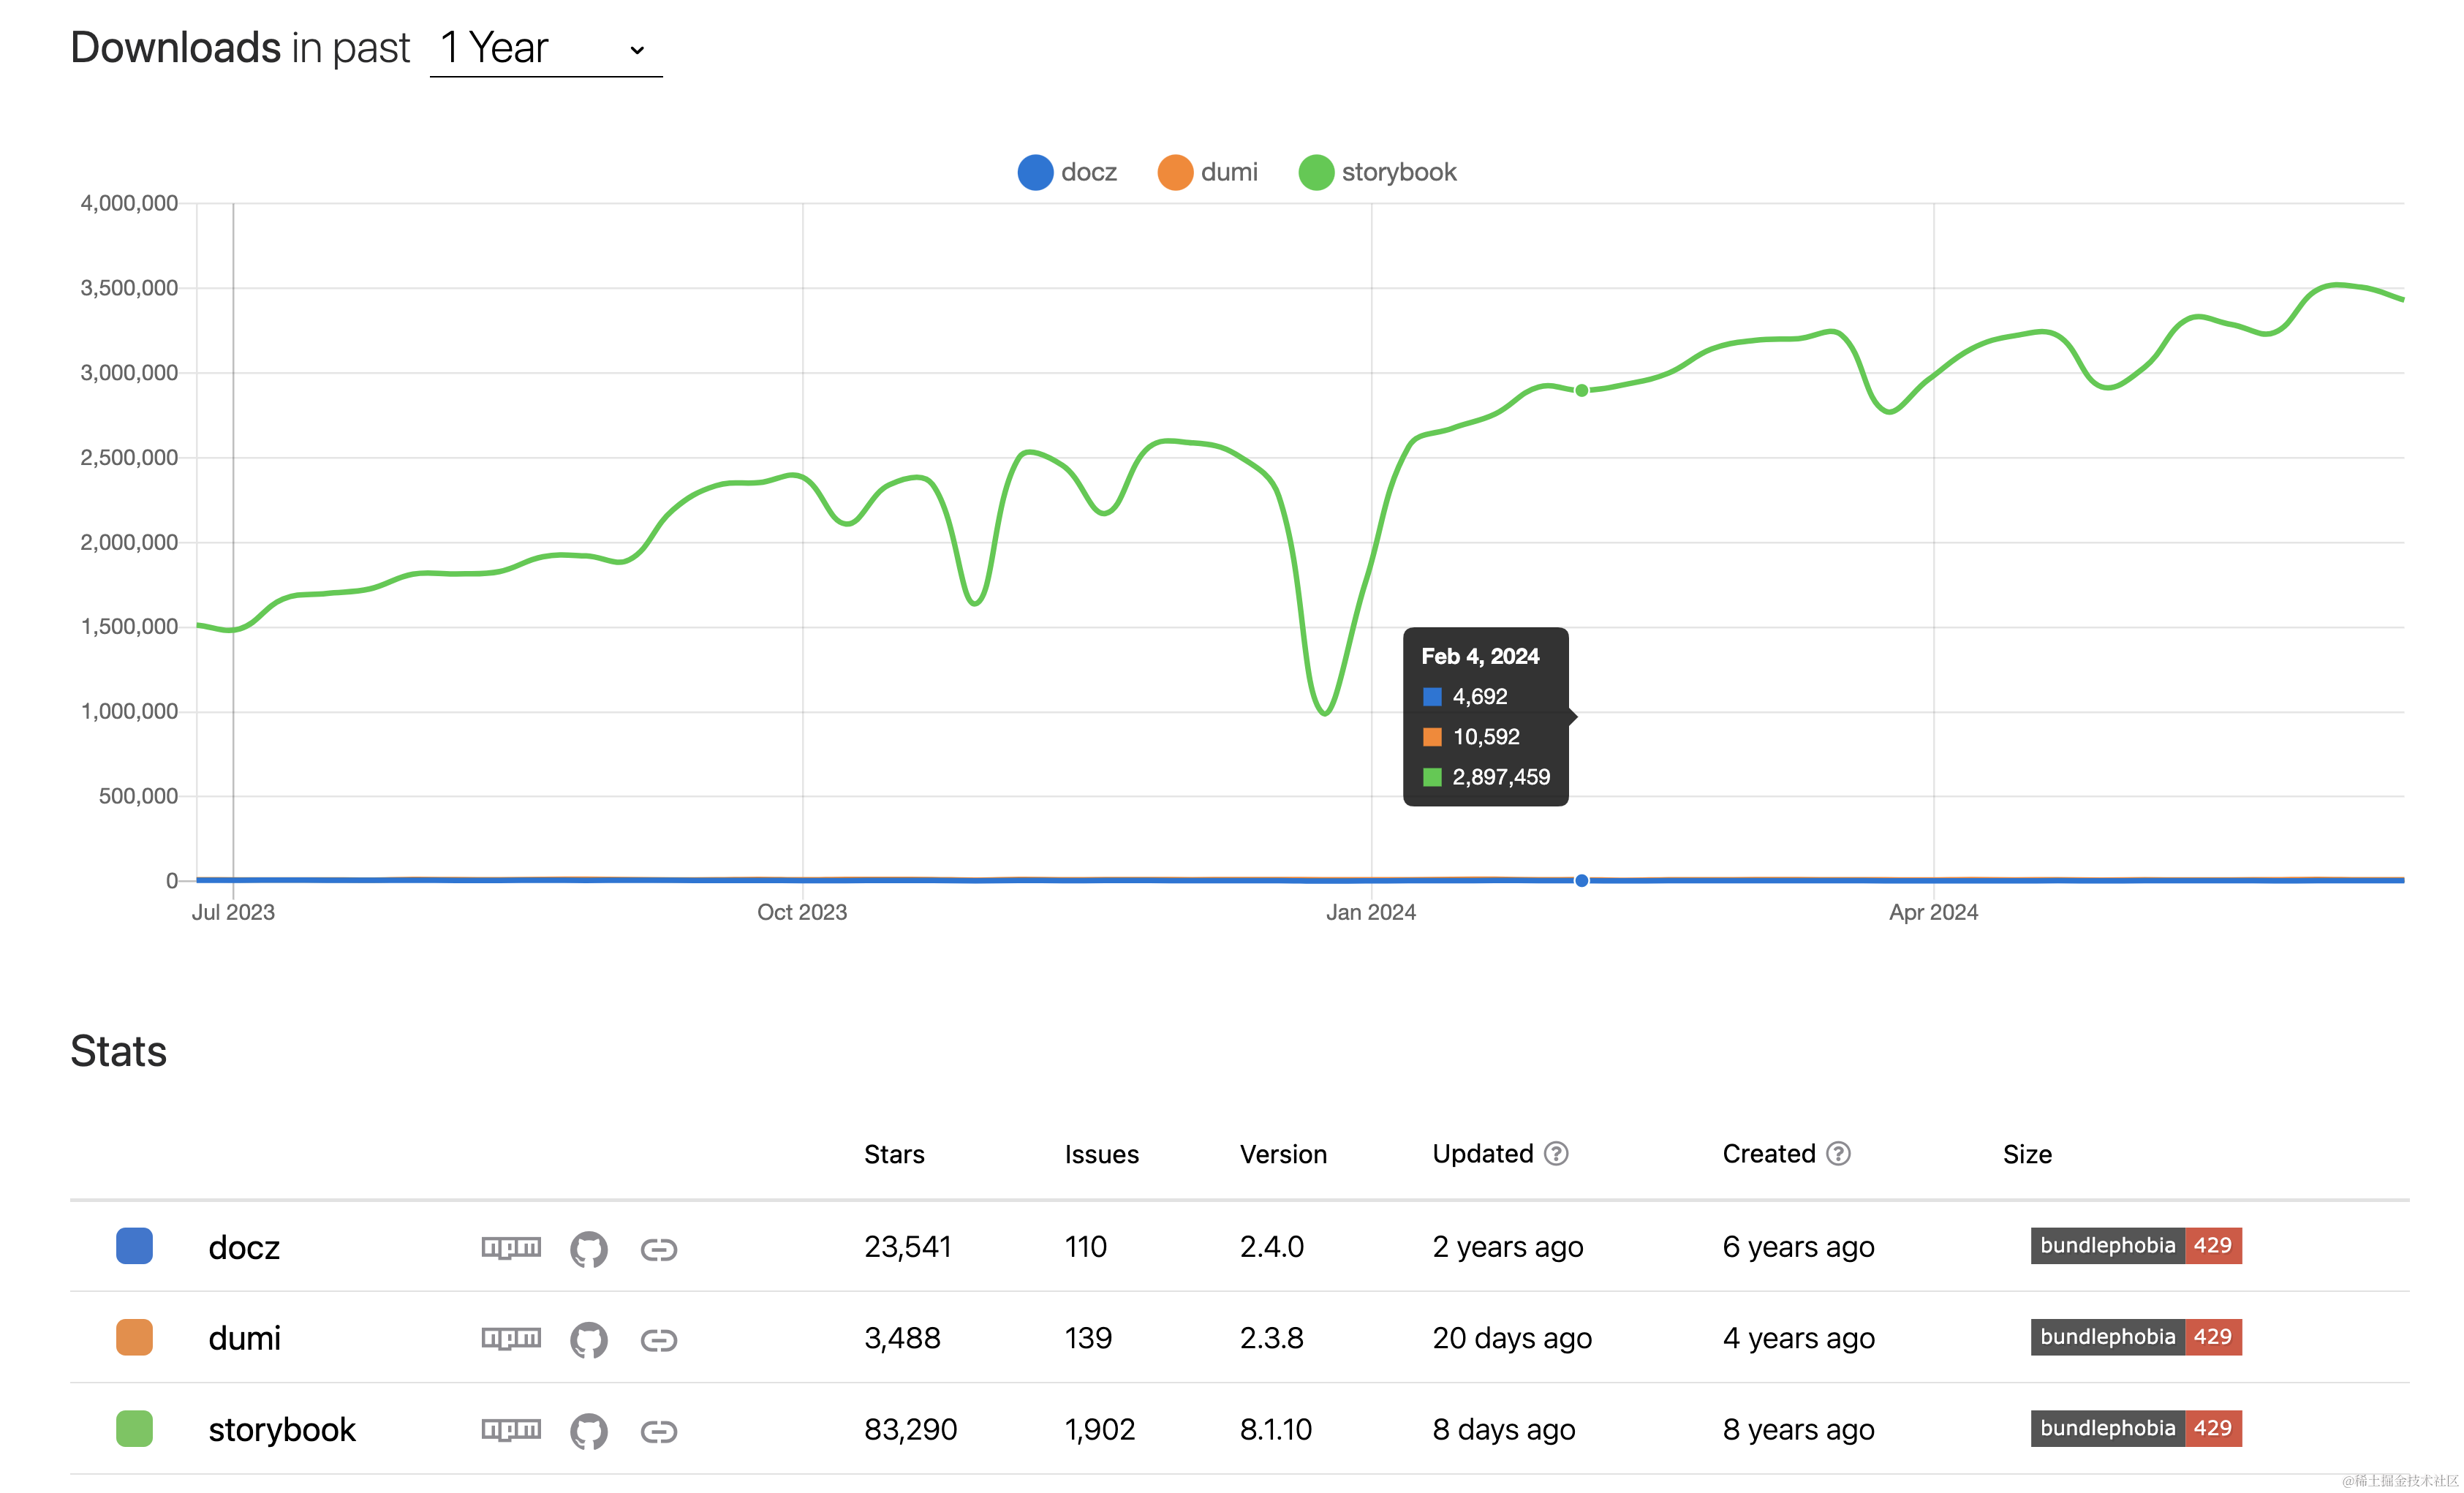
Task: Open the docz package link
Action: [x=244, y=1248]
